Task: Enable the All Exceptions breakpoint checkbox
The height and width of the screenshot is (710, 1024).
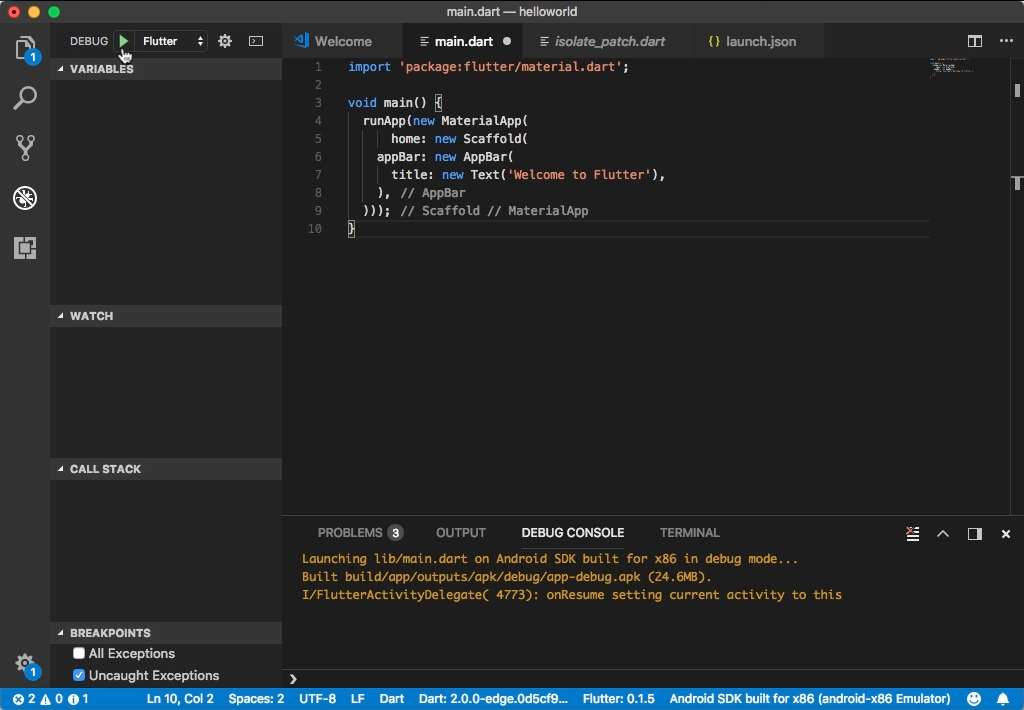Action: click(79, 653)
